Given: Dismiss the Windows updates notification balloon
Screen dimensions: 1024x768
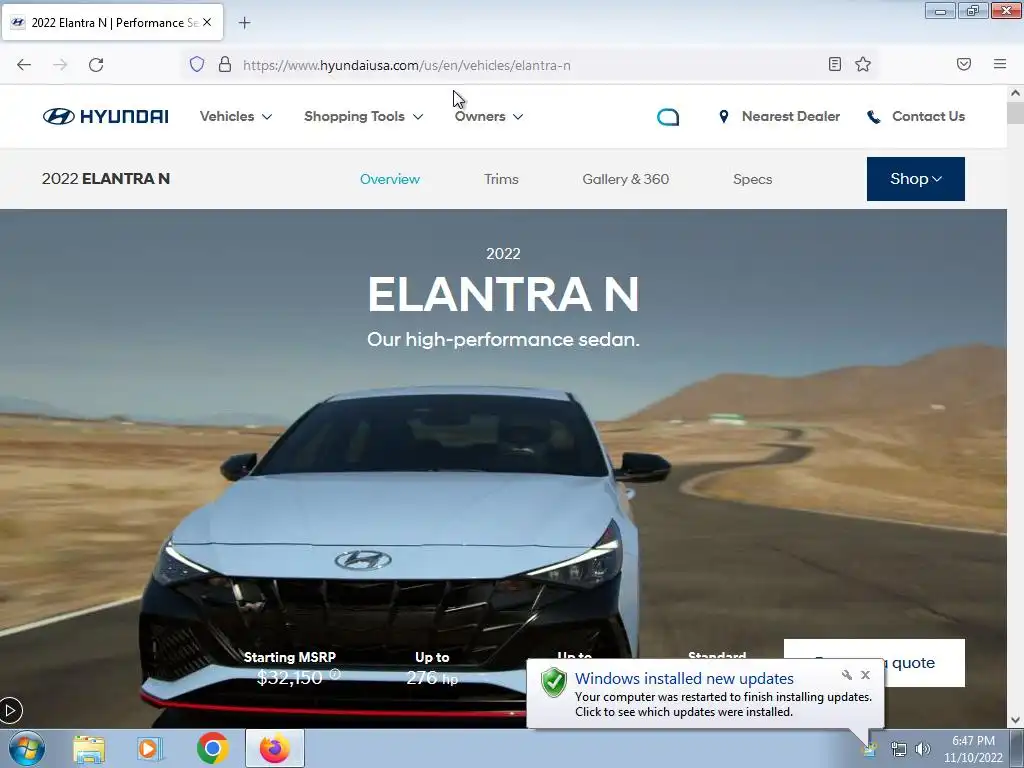Looking at the screenshot, I should click(x=865, y=675).
